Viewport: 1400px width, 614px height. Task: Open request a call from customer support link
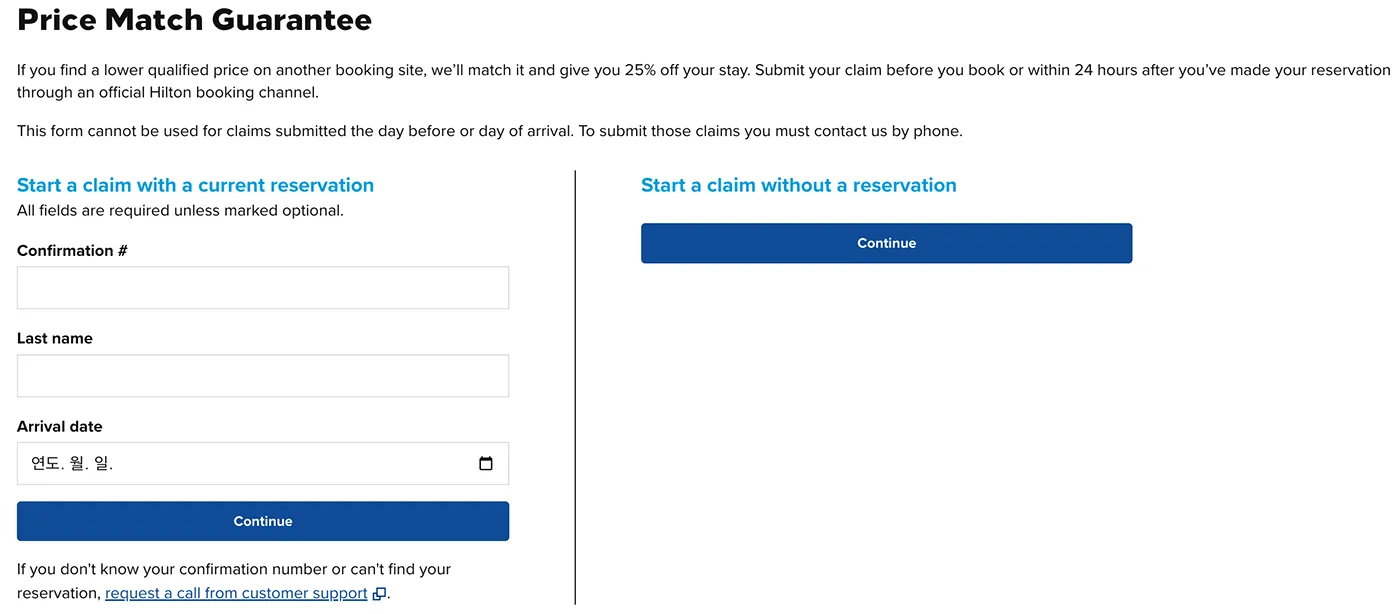pyautogui.click(x=236, y=593)
